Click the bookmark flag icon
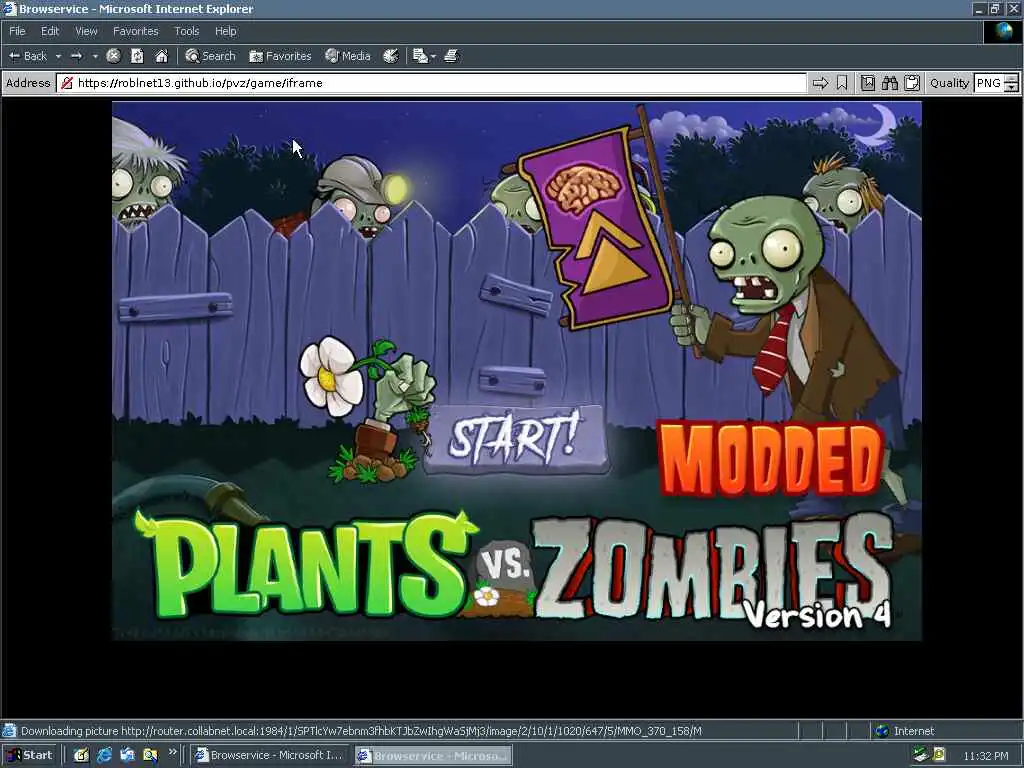Image resolution: width=1024 pixels, height=768 pixels. pyautogui.click(x=842, y=83)
